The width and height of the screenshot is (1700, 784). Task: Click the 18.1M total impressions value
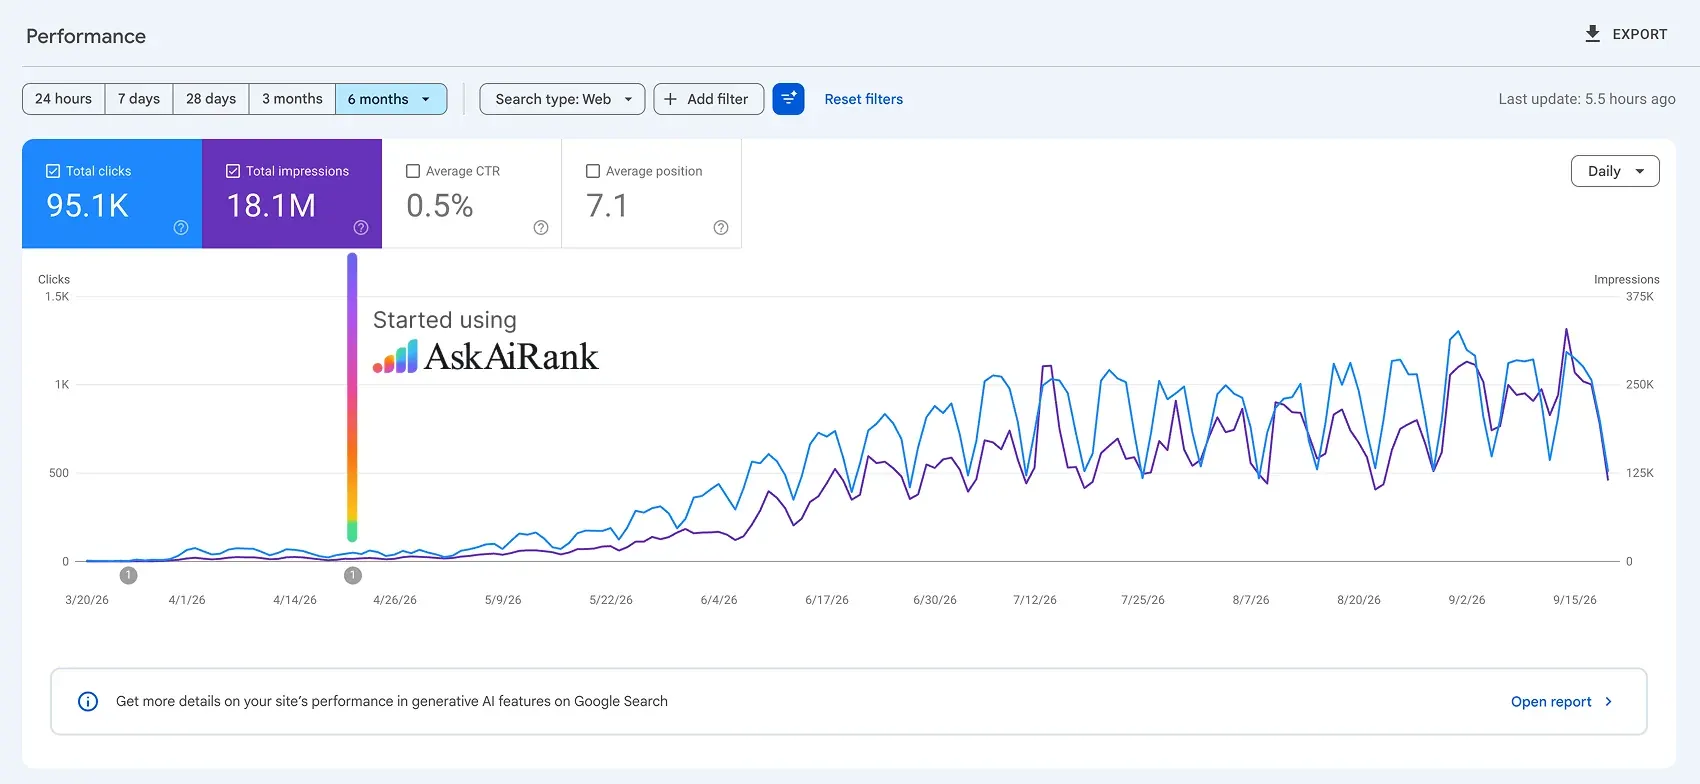coord(271,205)
